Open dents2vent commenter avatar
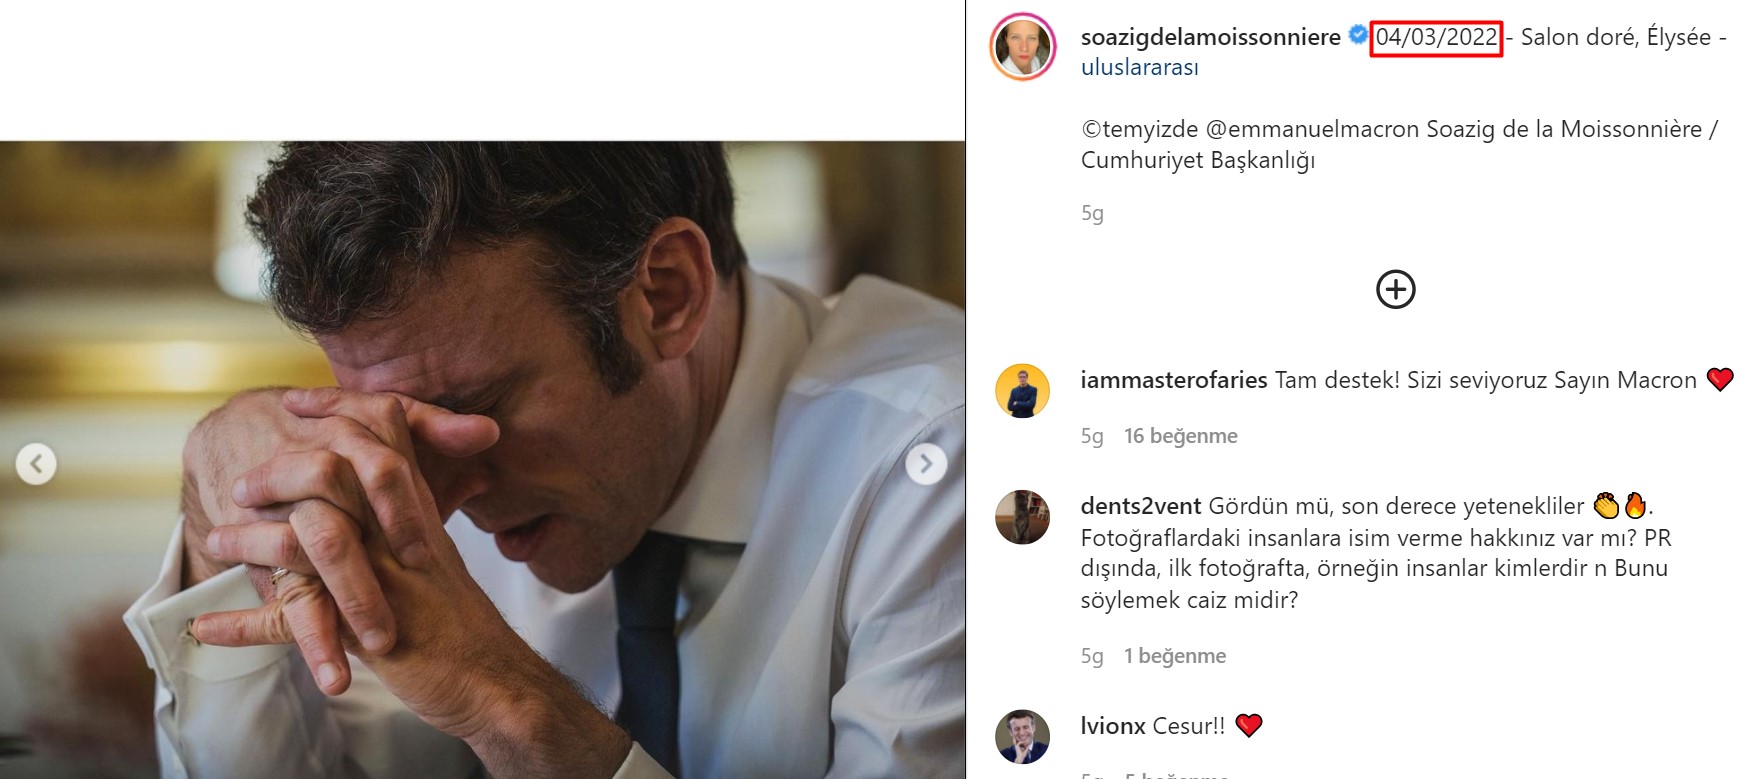 coord(1023,517)
